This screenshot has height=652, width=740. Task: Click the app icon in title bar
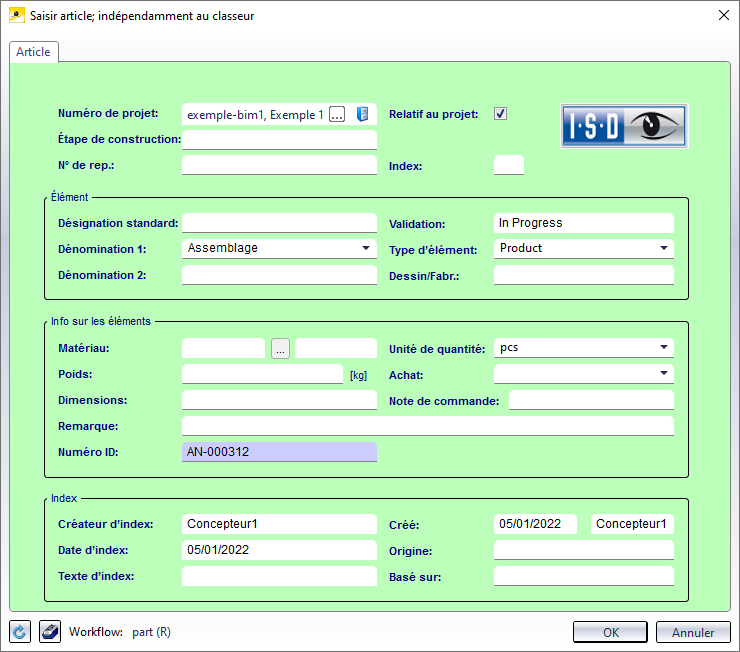pyautogui.click(x=17, y=15)
